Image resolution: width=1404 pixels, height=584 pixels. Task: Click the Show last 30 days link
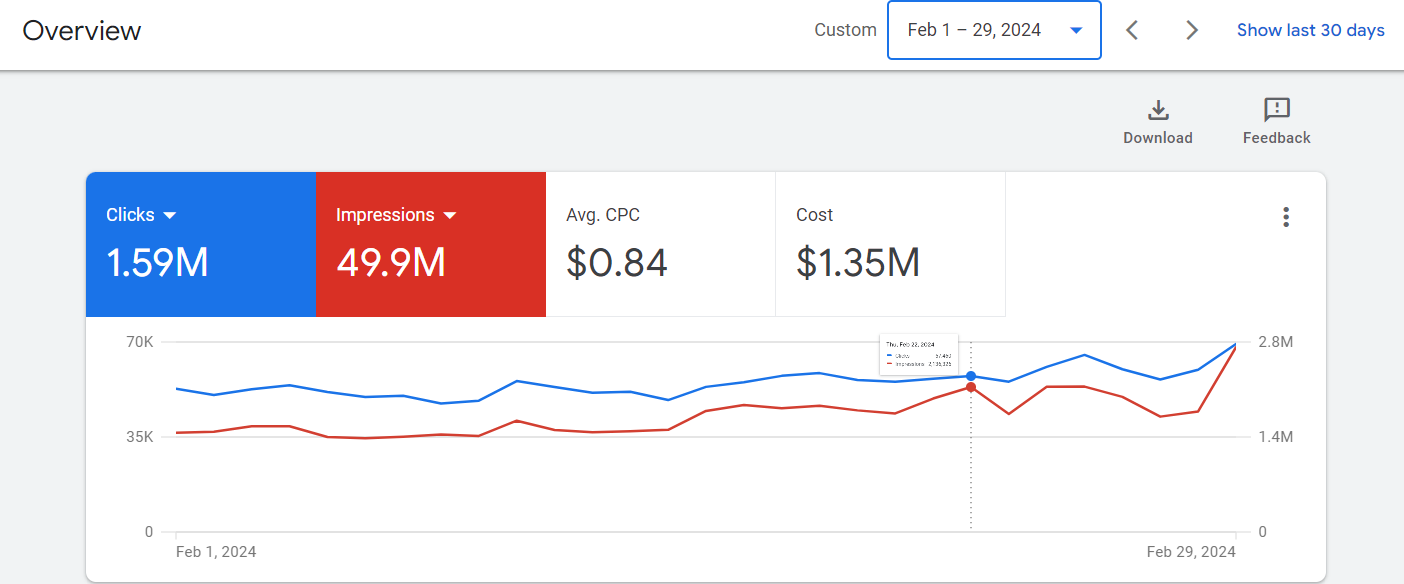[1310, 30]
